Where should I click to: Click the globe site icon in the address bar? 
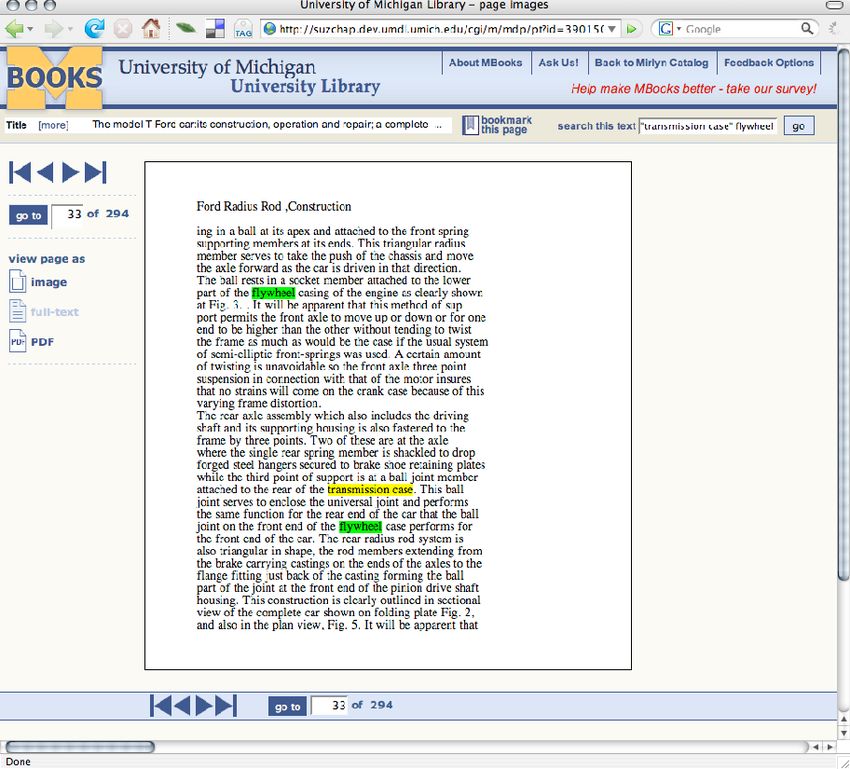point(269,28)
